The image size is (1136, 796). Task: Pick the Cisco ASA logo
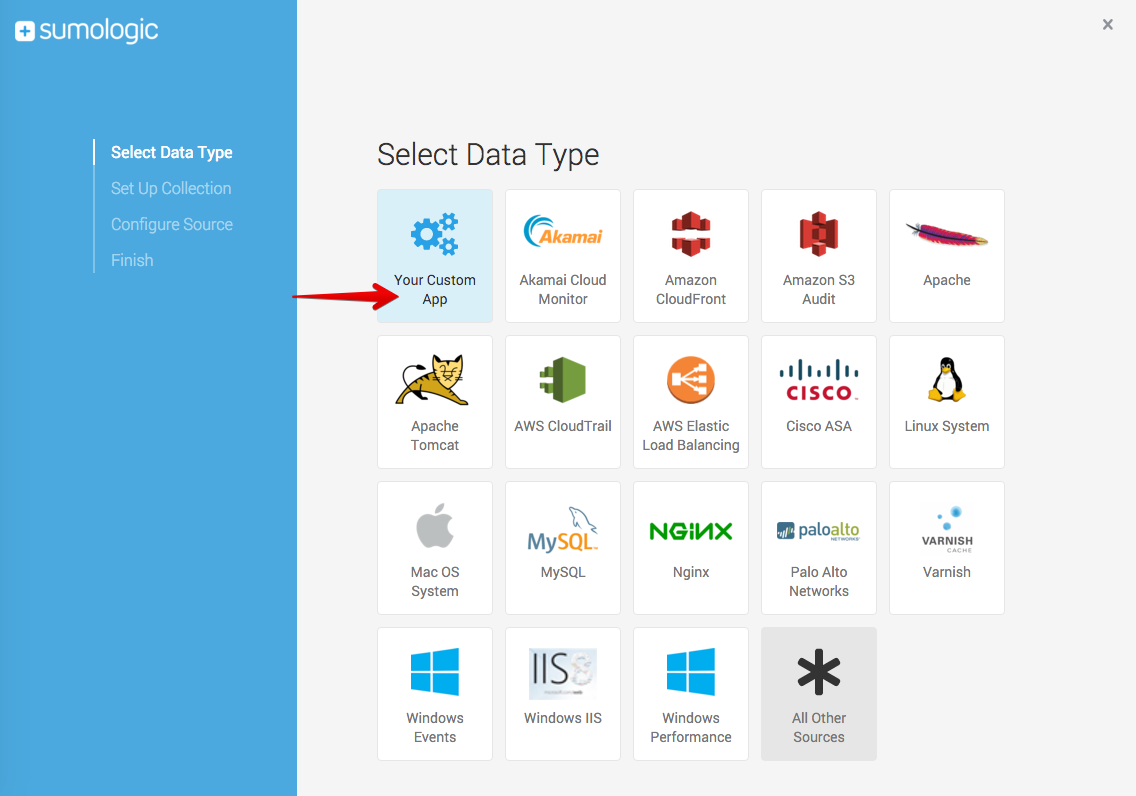[x=819, y=381]
